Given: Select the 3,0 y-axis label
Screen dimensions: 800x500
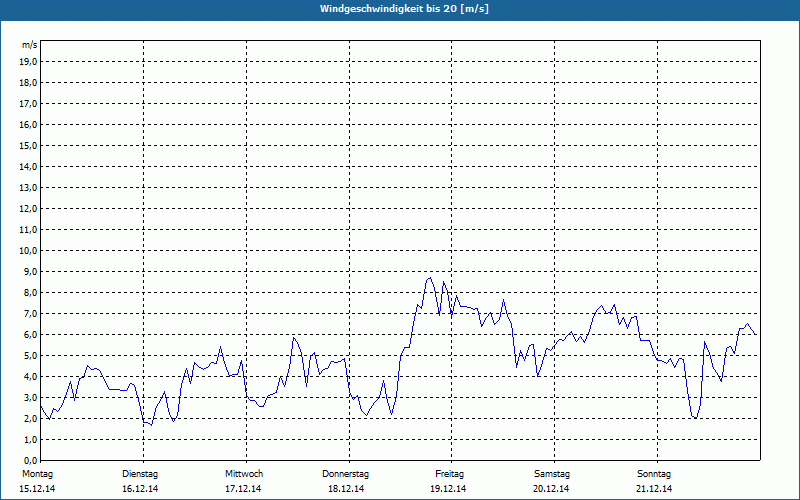Looking at the screenshot, I should click(x=30, y=397).
